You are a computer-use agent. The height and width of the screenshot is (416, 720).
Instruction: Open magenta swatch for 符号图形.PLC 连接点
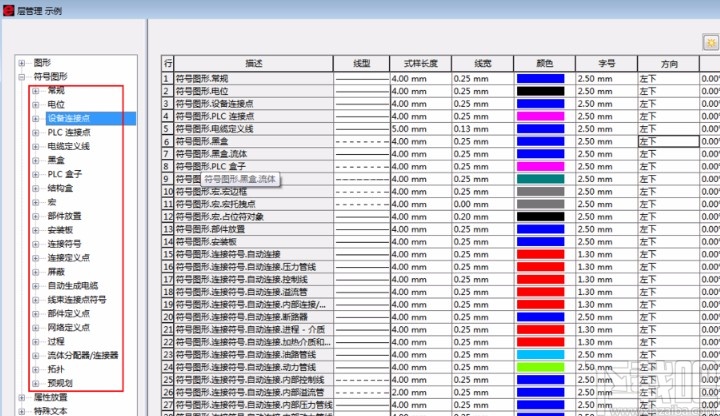(540, 116)
